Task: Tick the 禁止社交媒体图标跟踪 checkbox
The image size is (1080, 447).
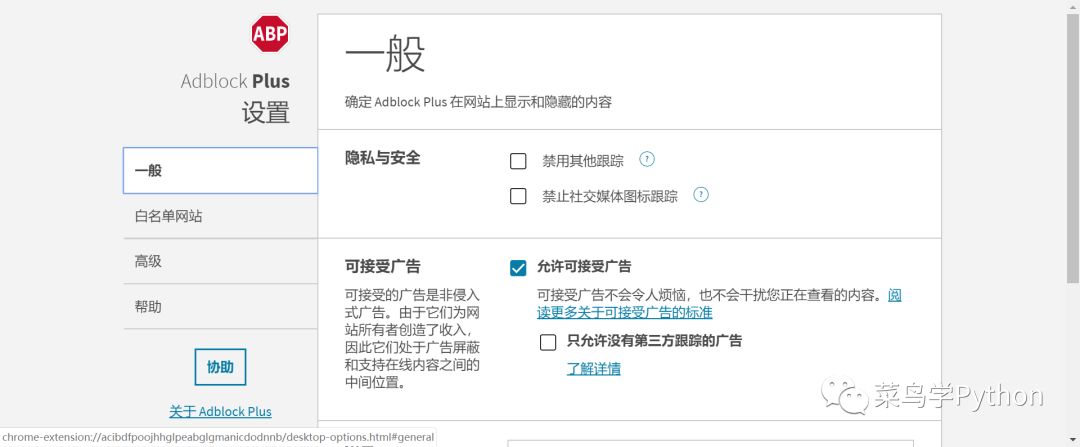Action: (x=518, y=196)
